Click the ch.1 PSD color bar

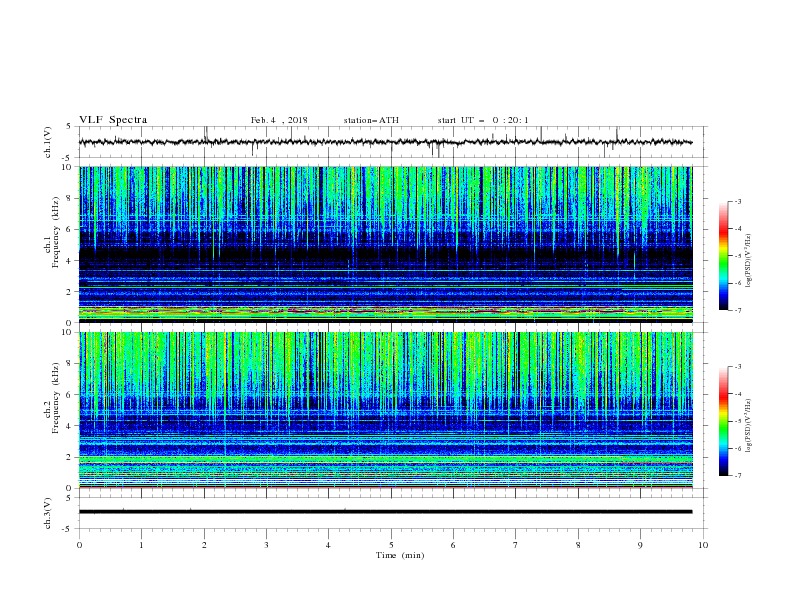coord(723,256)
